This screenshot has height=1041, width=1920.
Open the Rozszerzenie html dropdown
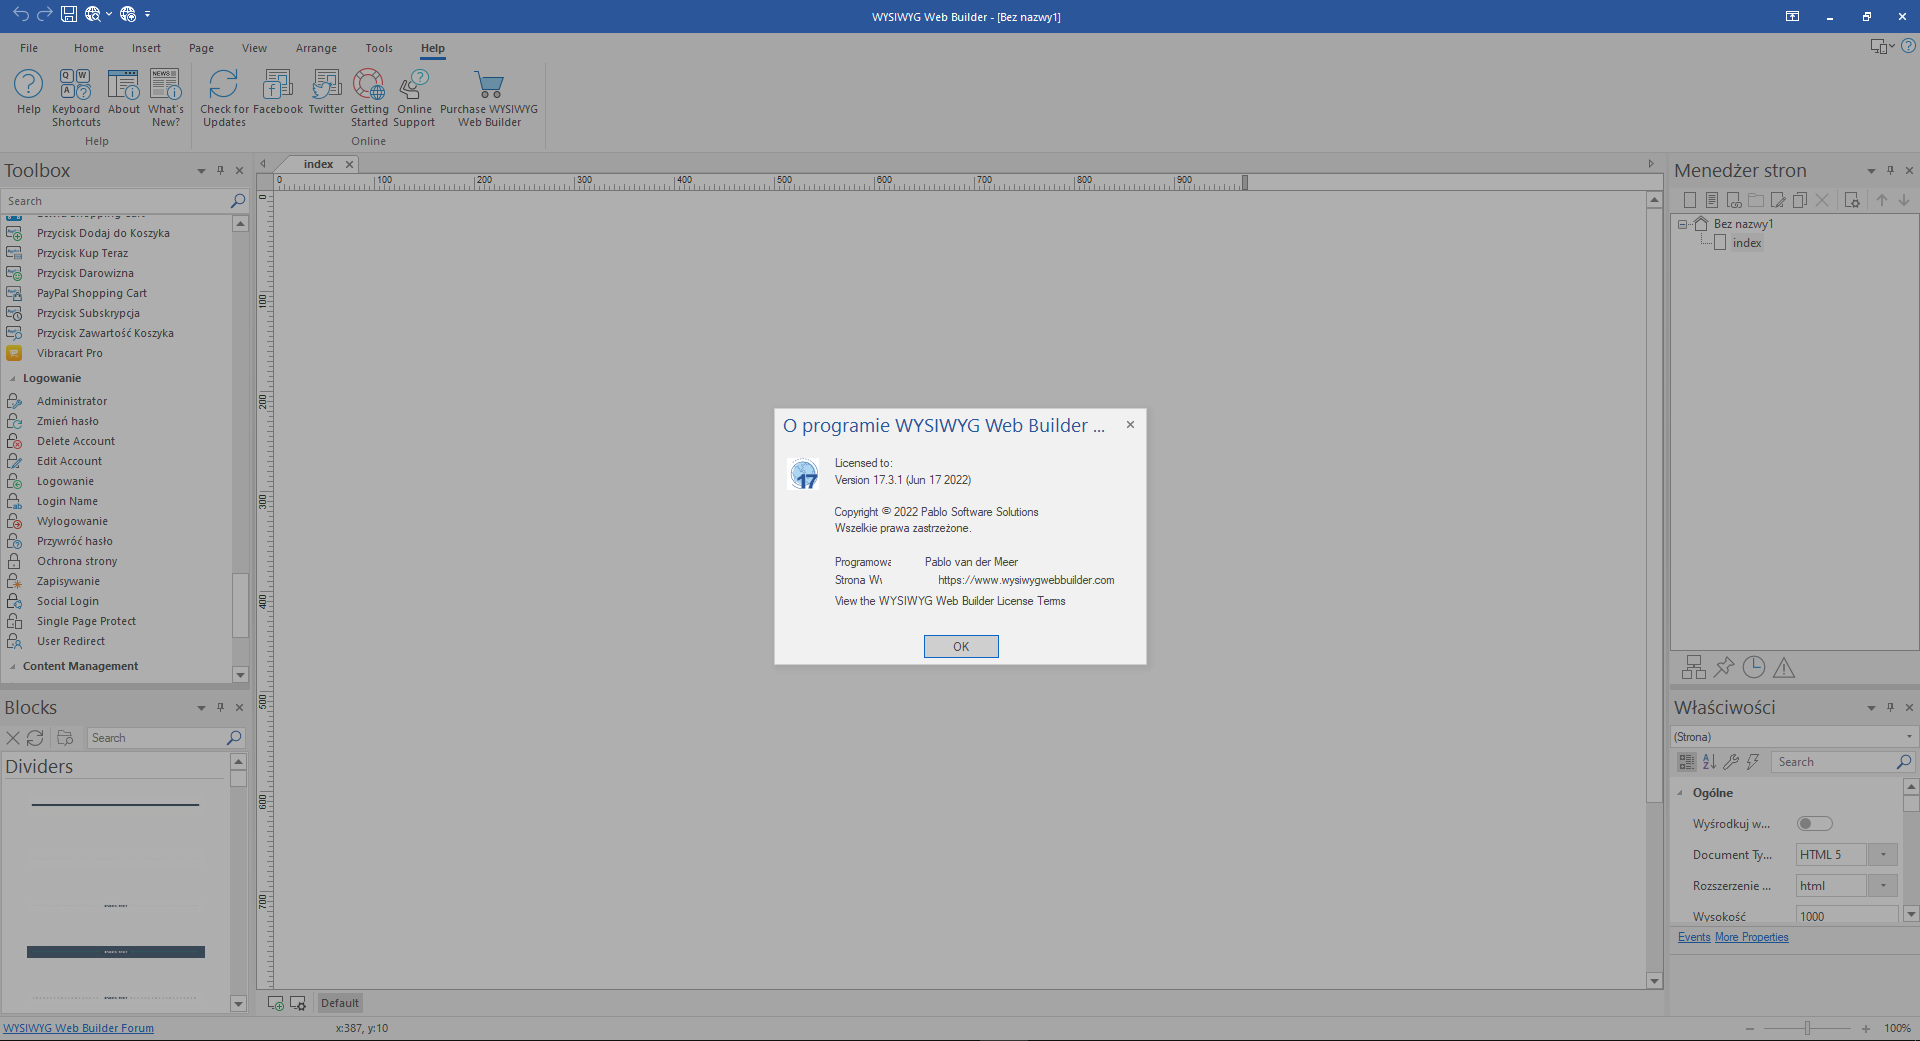(x=1883, y=886)
